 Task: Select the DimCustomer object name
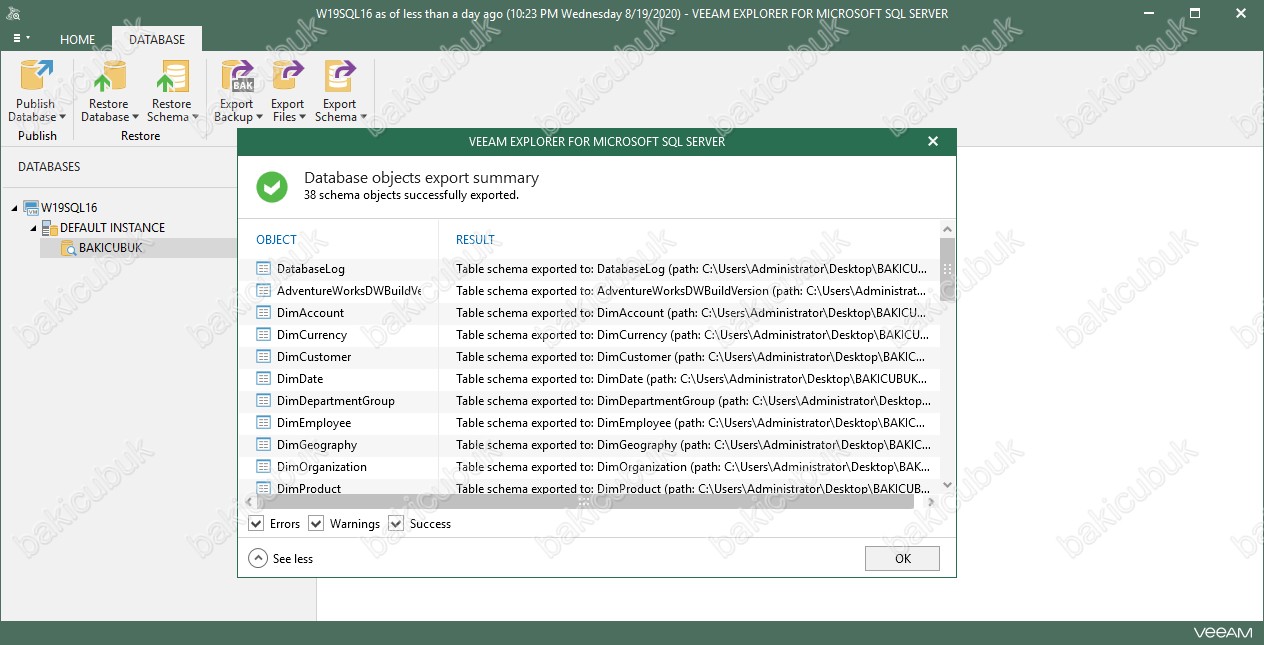(314, 357)
